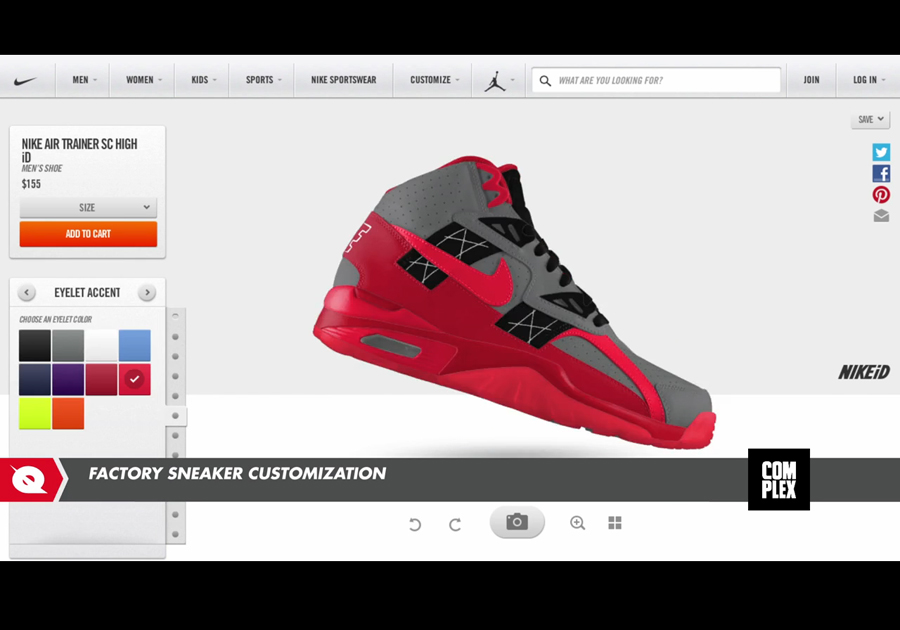Click the ADD TO CART button
The width and height of the screenshot is (900, 630).
pyautogui.click(x=88, y=233)
